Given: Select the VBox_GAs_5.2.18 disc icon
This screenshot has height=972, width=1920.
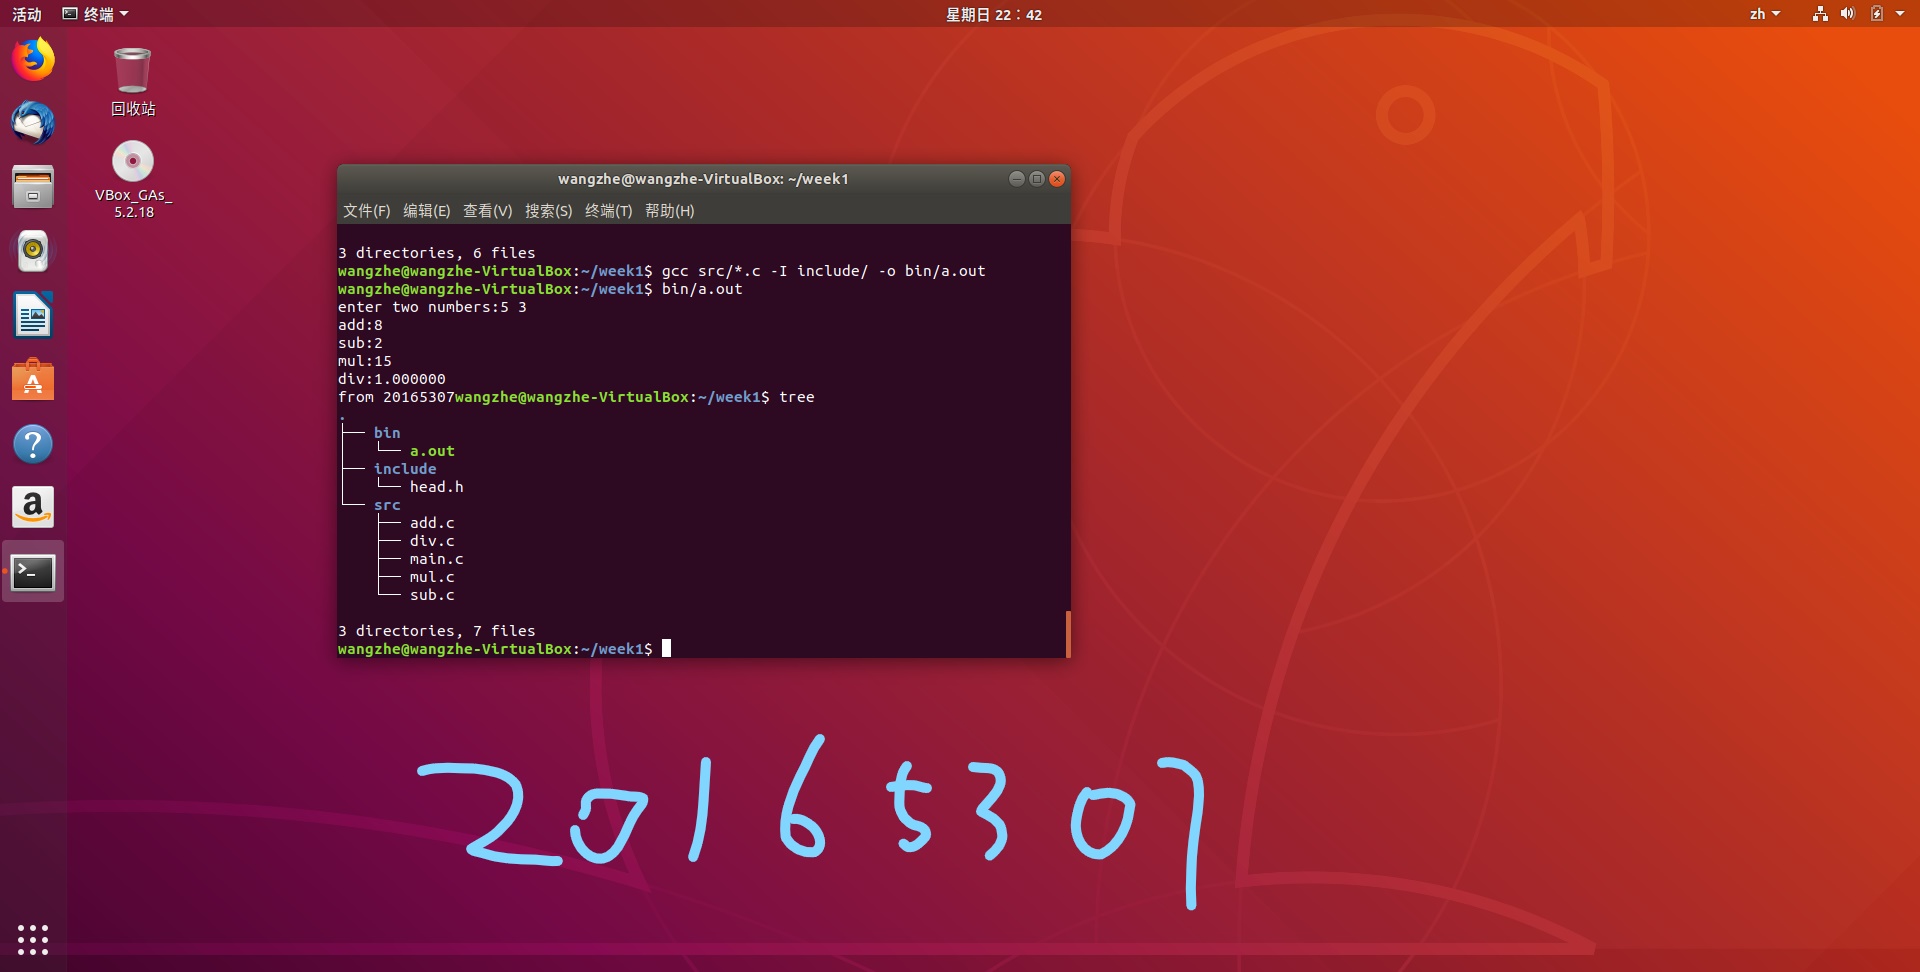Looking at the screenshot, I should point(133,180).
